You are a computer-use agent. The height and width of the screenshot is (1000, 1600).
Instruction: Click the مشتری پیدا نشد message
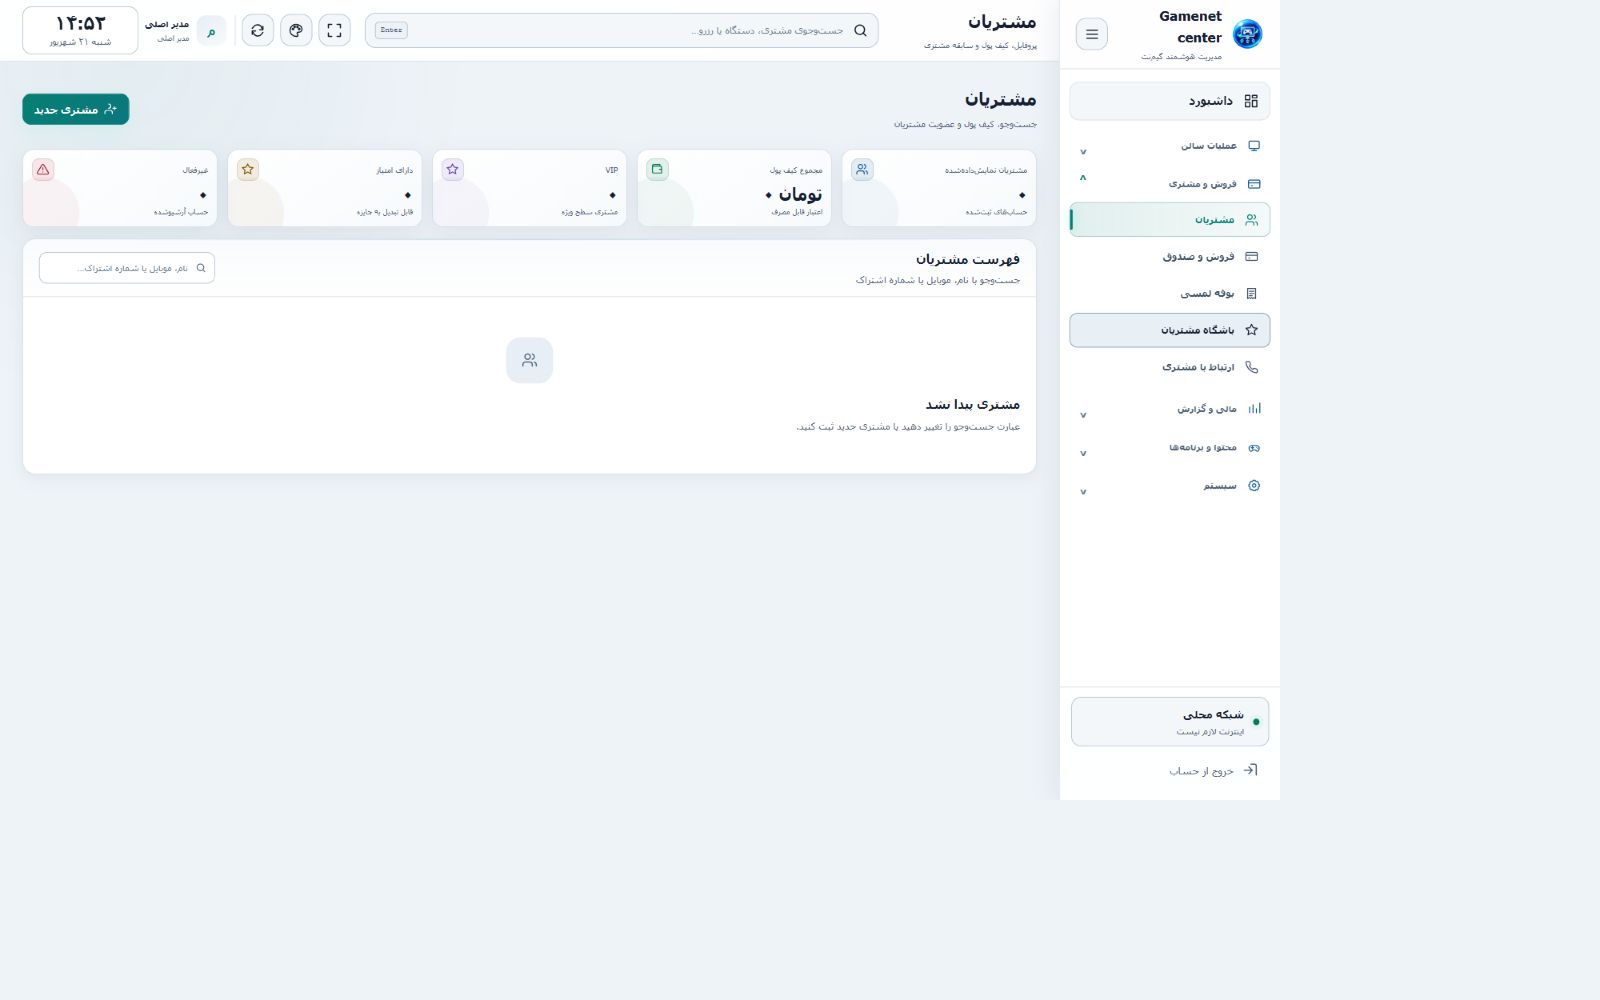pos(973,404)
